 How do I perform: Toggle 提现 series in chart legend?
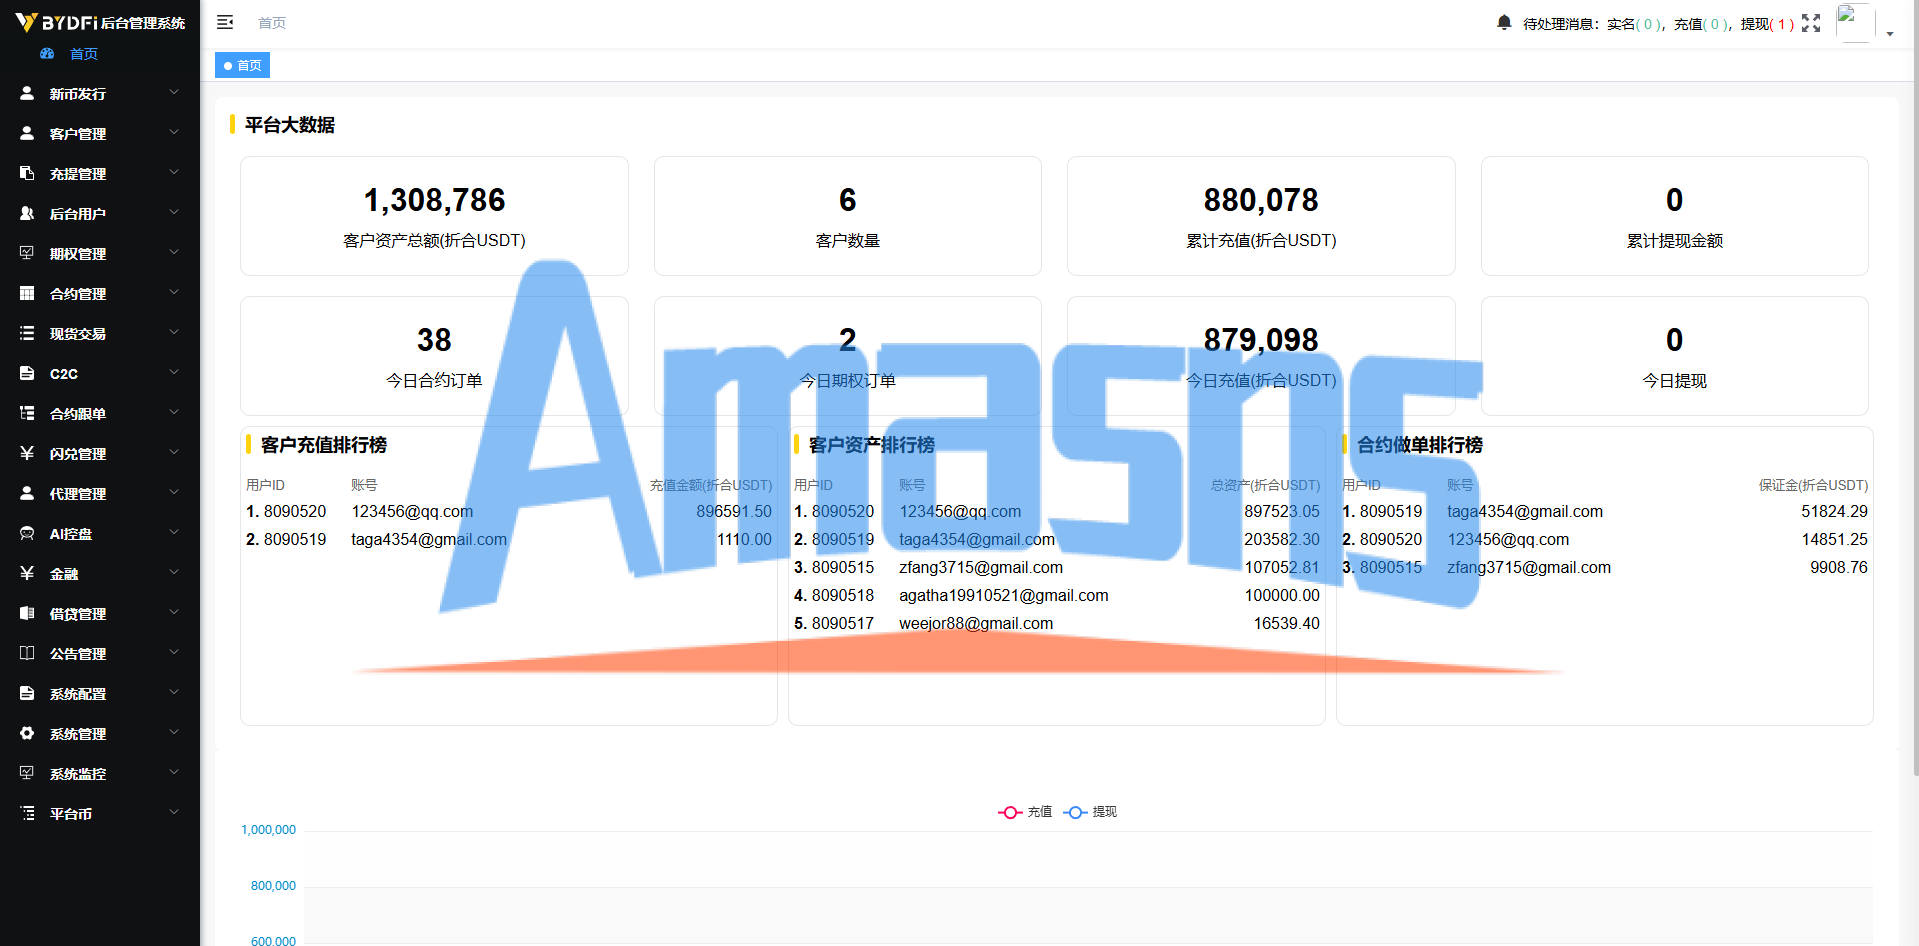click(1090, 812)
